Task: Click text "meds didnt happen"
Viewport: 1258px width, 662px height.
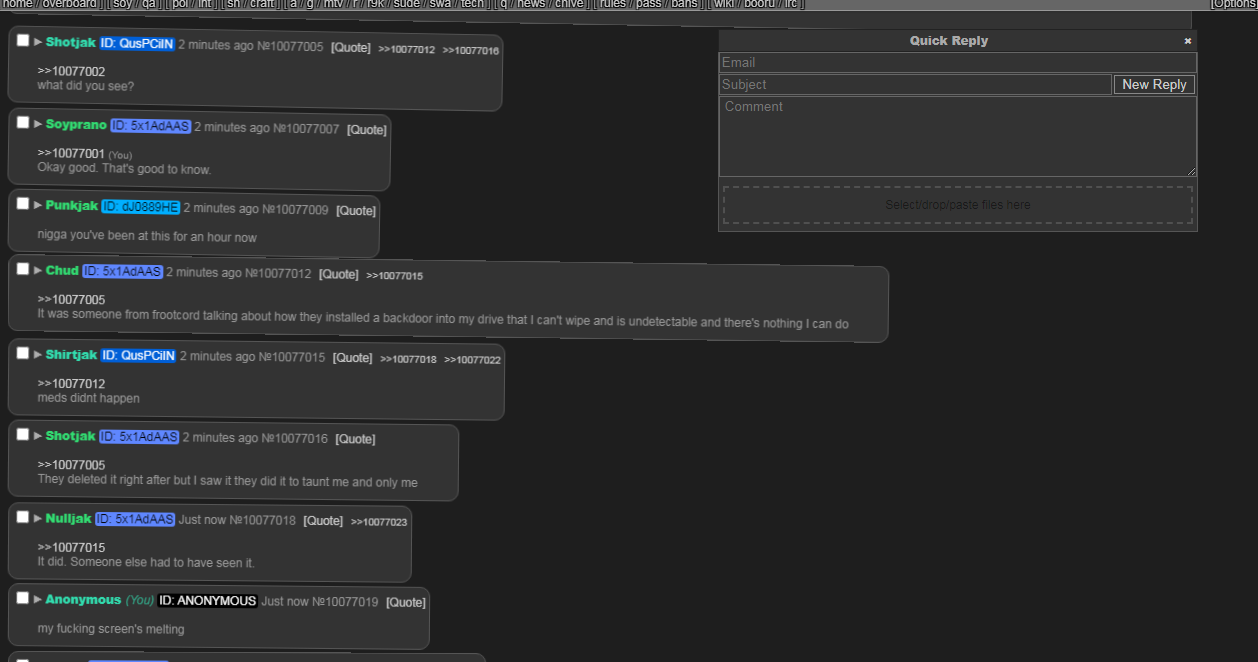Action: 88,398
